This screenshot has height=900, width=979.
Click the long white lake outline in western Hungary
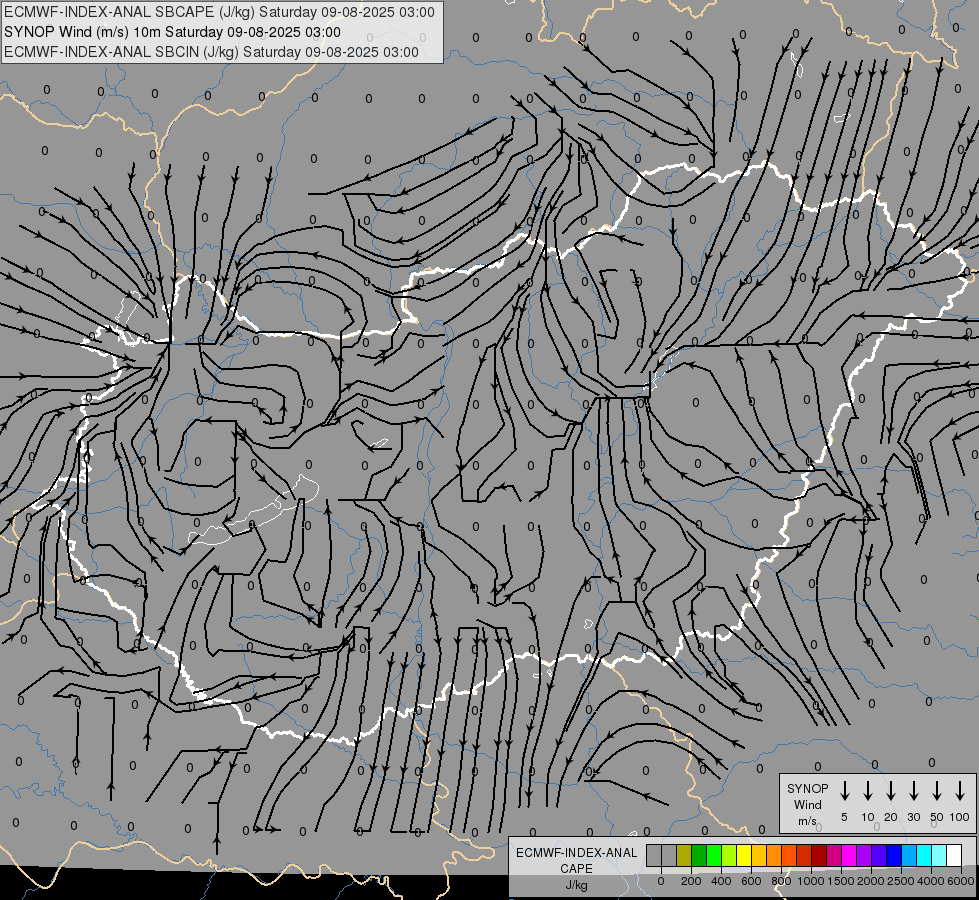pos(253,512)
